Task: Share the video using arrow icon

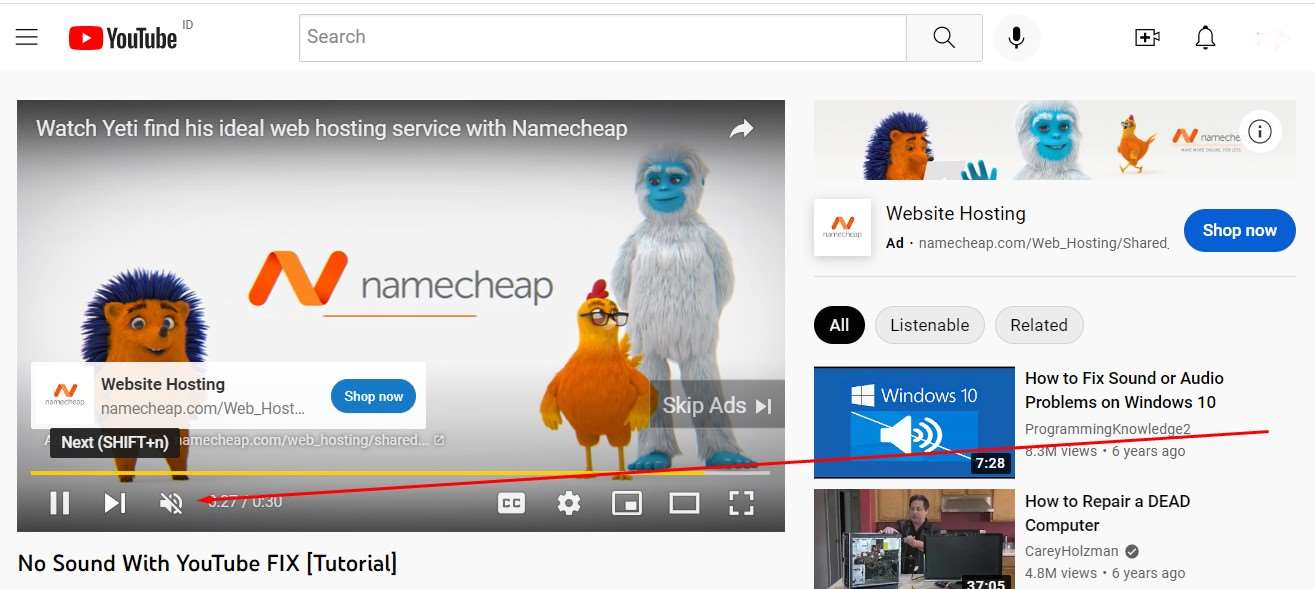Action: (x=741, y=129)
